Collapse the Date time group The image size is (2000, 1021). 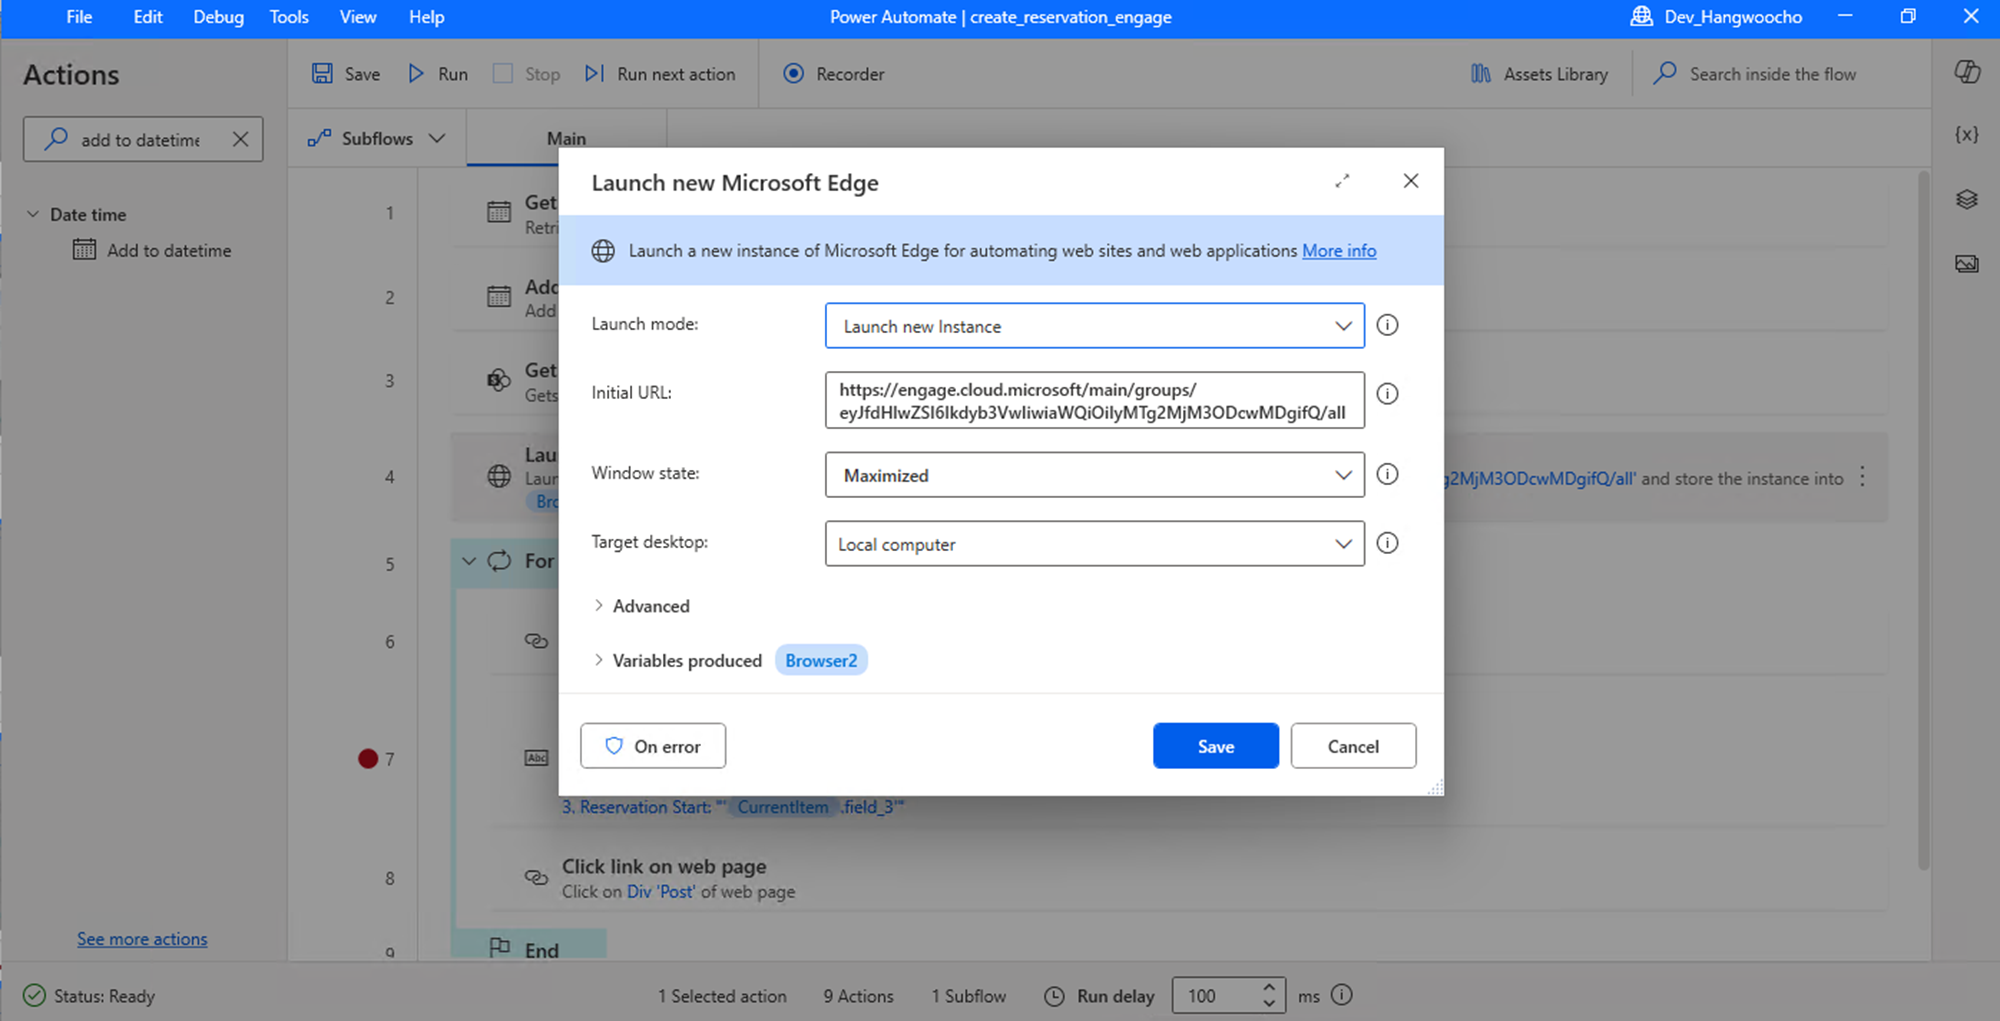(x=33, y=214)
